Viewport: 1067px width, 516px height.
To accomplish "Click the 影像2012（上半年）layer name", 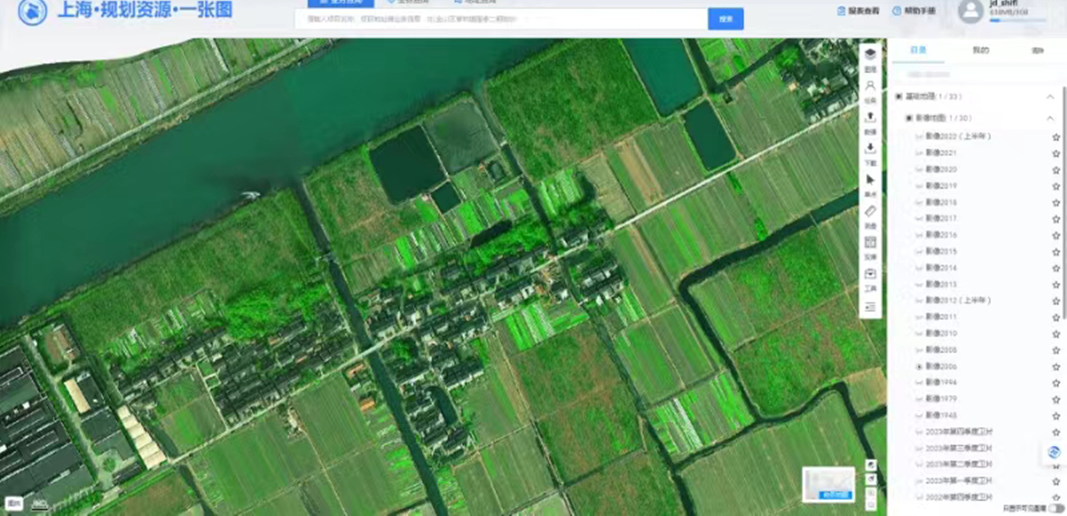I will coord(958,301).
